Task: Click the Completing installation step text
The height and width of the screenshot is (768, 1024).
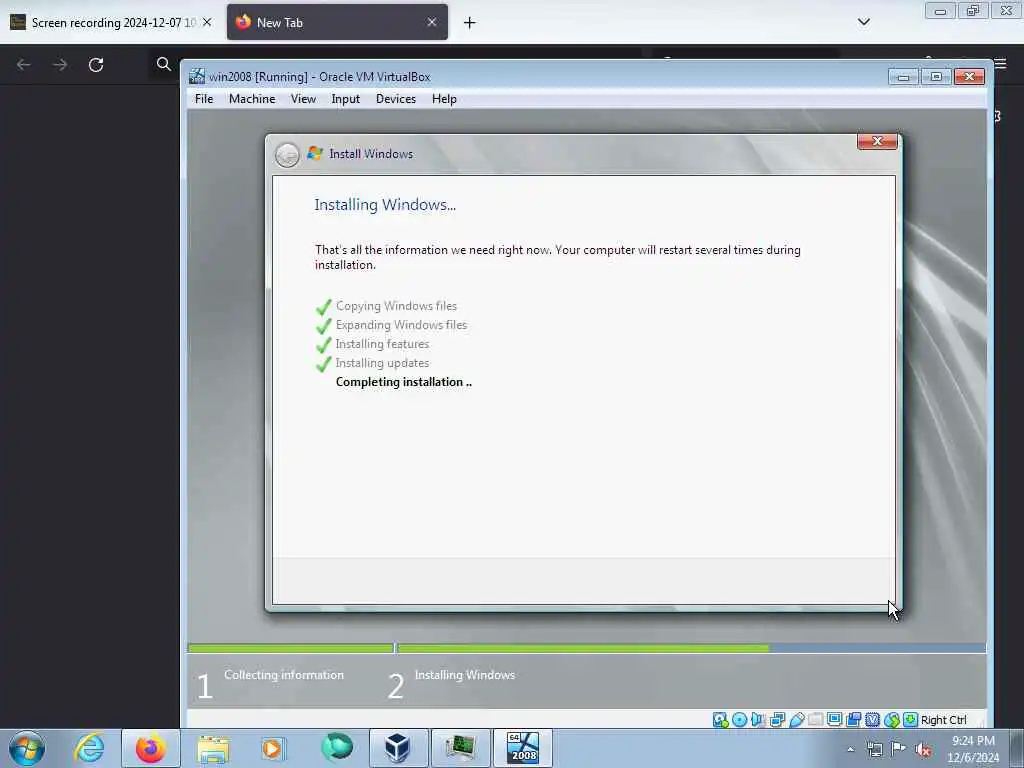Action: coord(404,382)
